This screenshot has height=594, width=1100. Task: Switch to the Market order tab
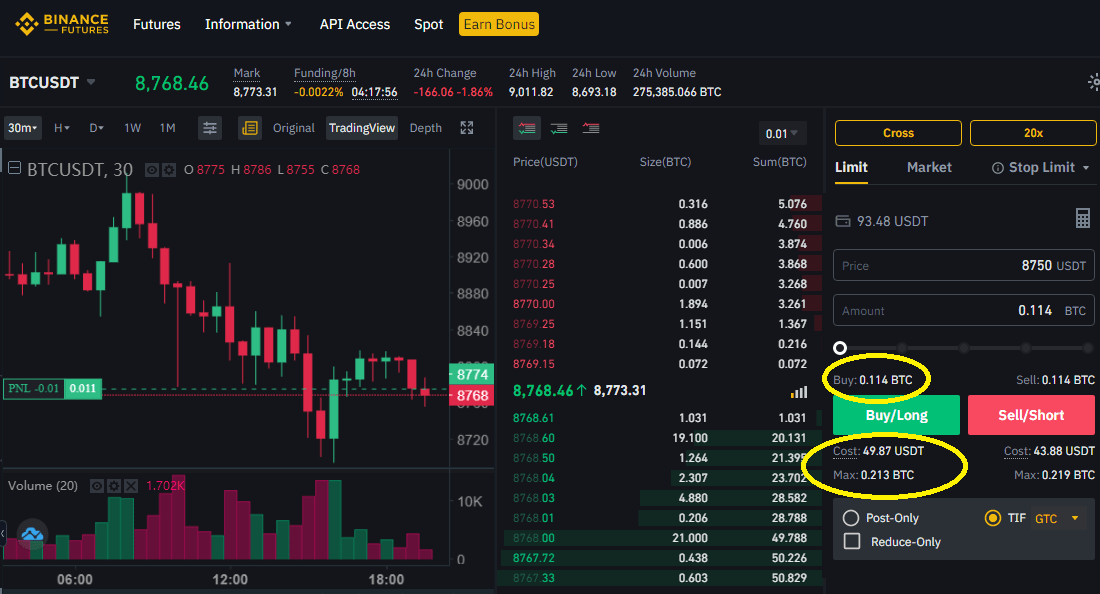point(929,167)
